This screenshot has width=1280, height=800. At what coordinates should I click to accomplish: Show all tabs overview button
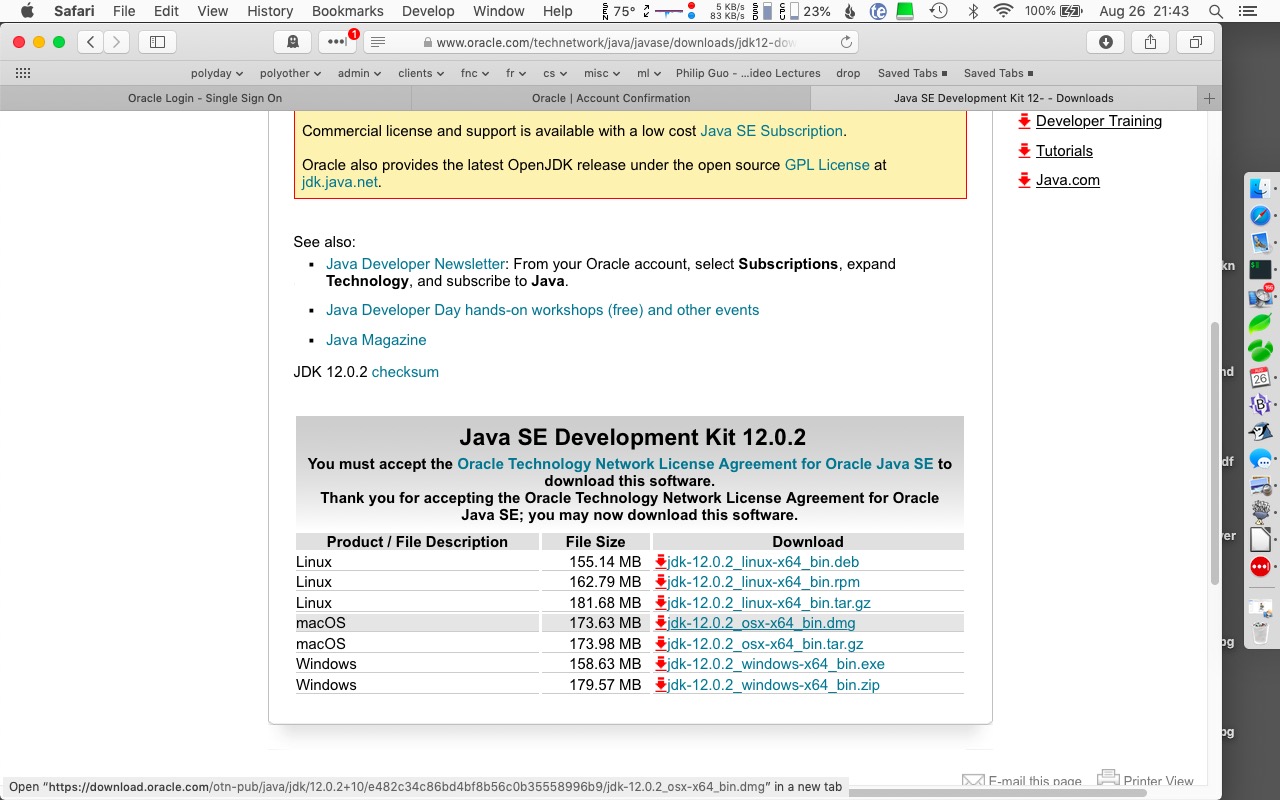(1195, 42)
